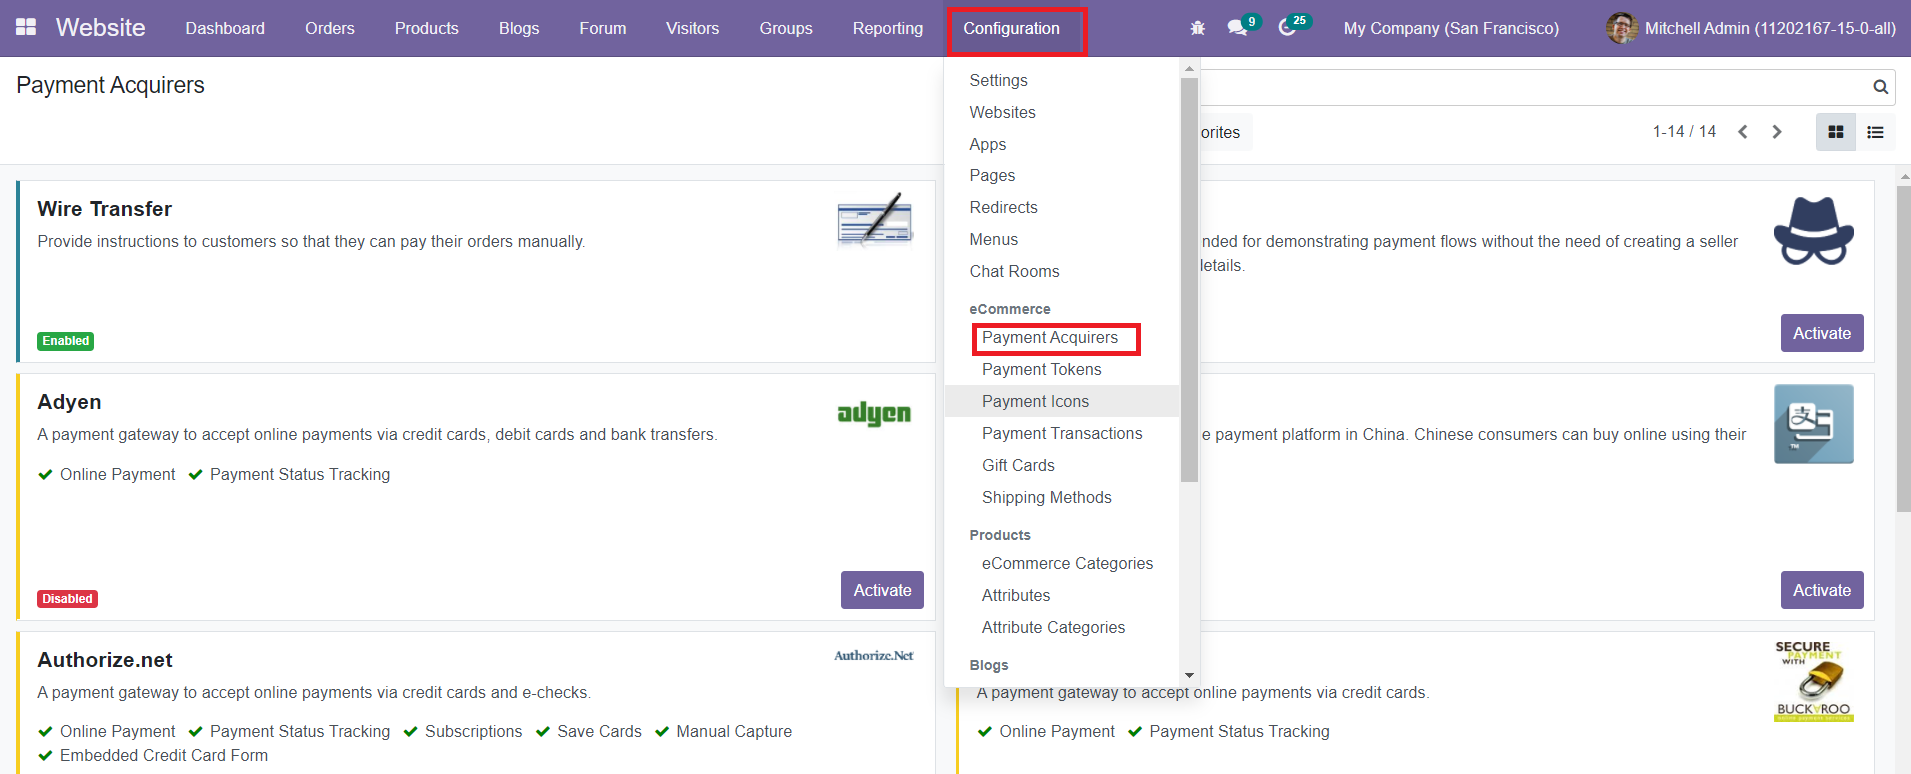Open the Blogs menu in navbar
The image size is (1911, 774).
pyautogui.click(x=519, y=28)
